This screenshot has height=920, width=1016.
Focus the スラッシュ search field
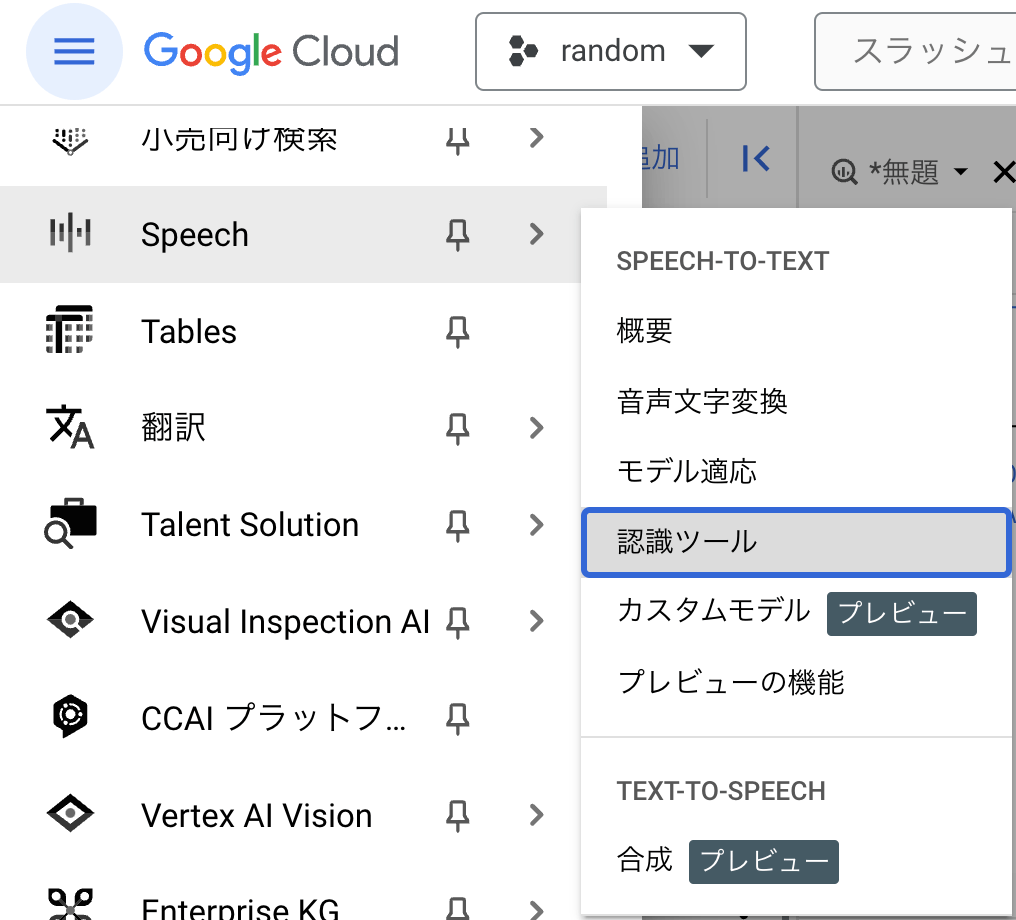click(x=915, y=51)
